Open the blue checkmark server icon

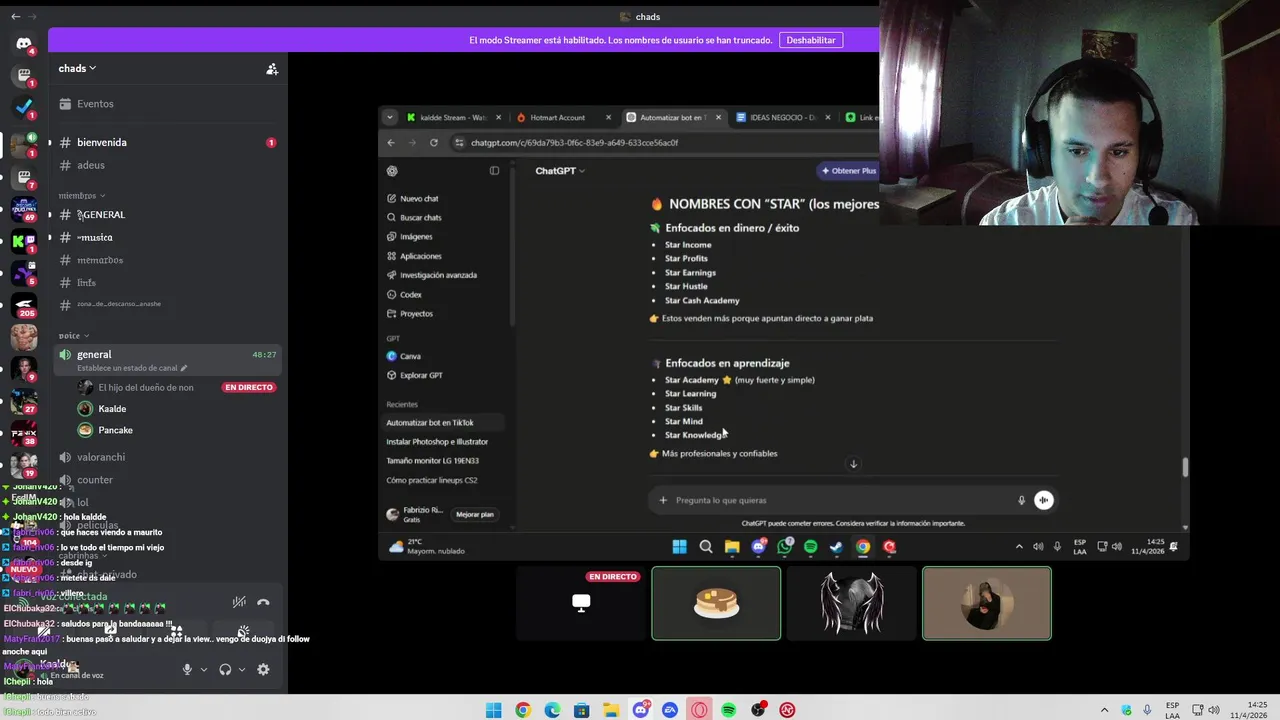coord(24,106)
